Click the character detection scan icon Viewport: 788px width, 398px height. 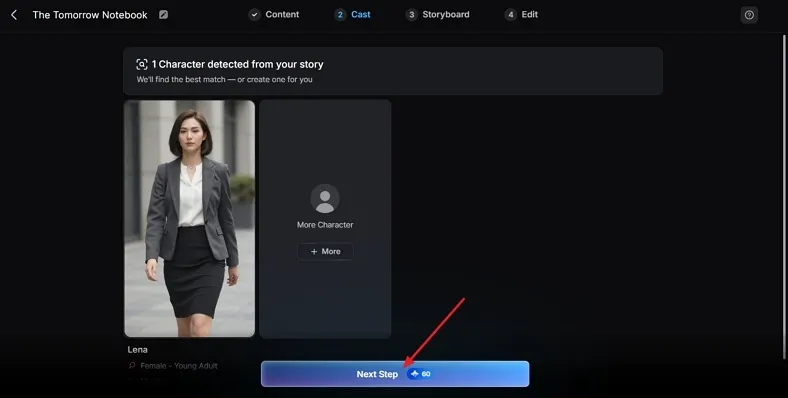pyautogui.click(x=142, y=64)
